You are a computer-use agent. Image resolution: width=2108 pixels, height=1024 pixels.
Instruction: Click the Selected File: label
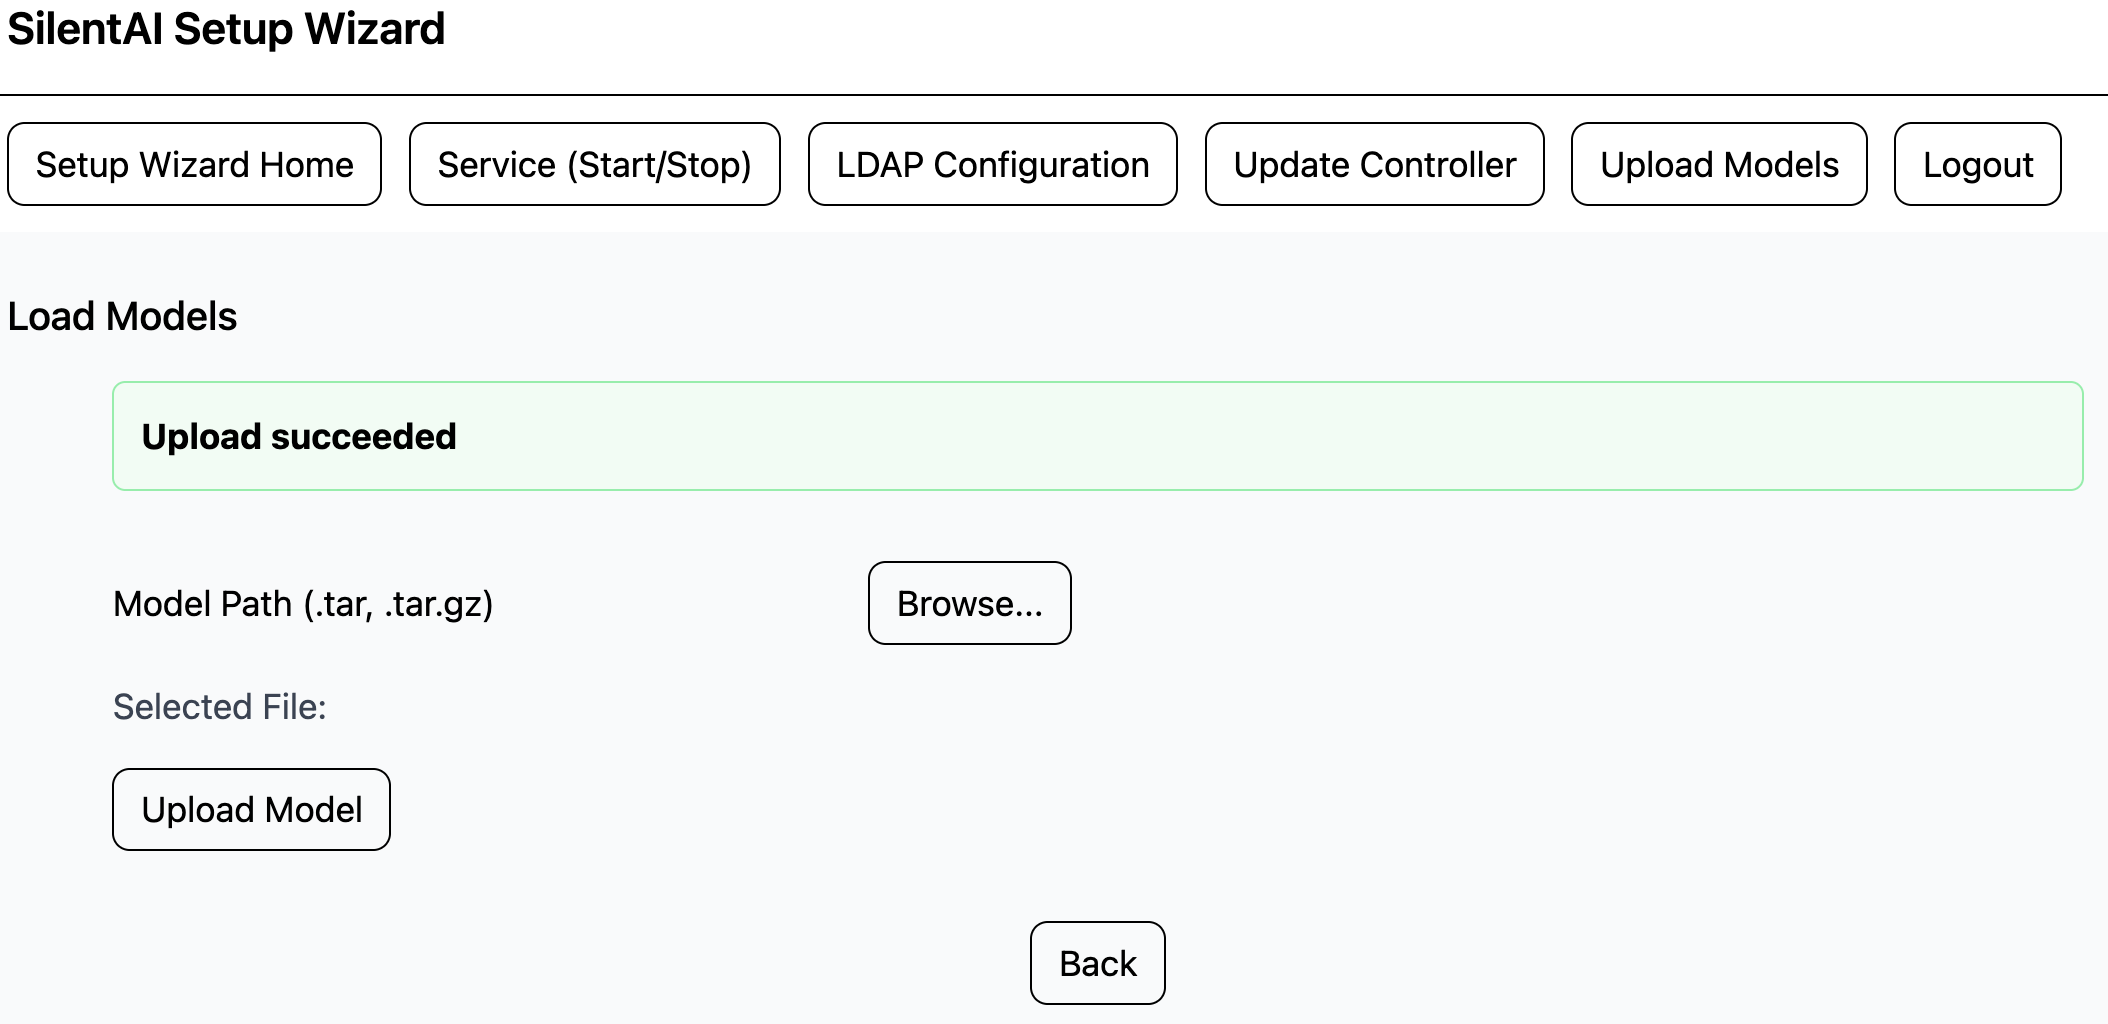click(219, 707)
